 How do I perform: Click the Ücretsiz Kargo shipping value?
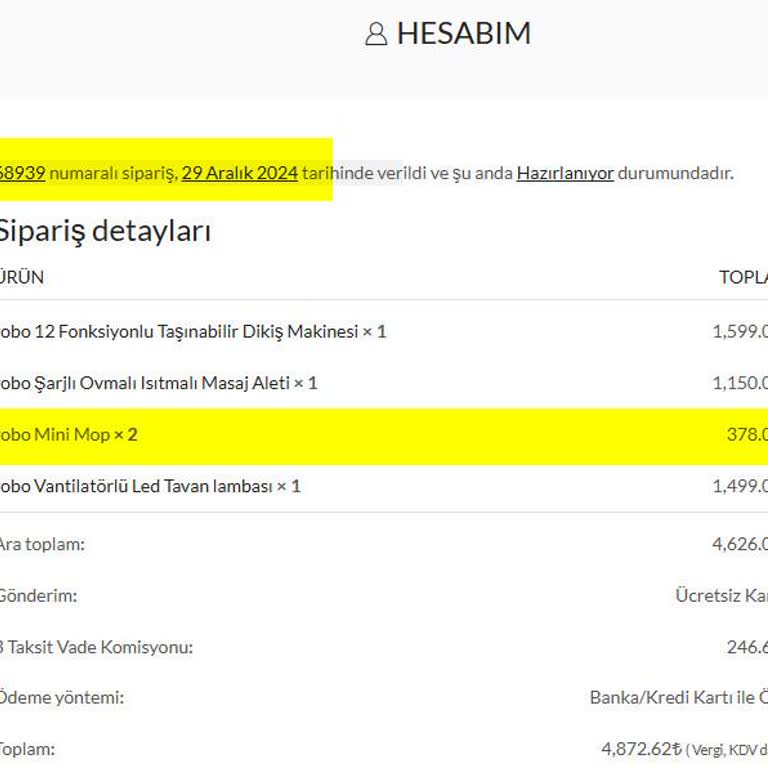coord(721,596)
